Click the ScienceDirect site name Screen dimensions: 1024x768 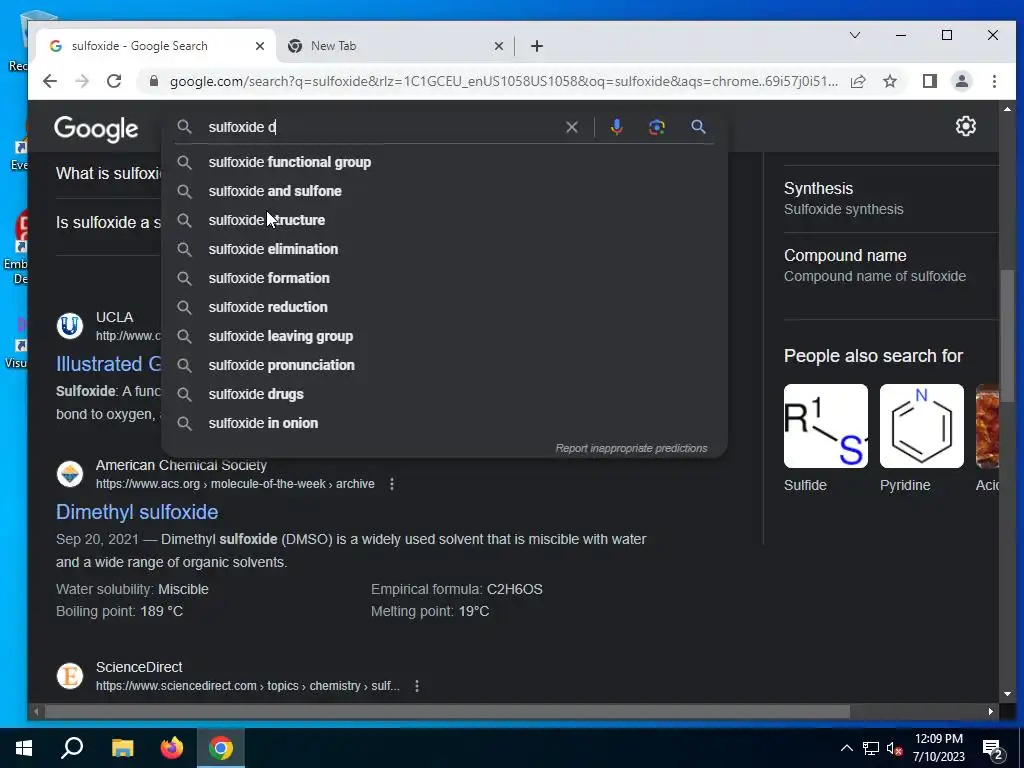tap(139, 667)
